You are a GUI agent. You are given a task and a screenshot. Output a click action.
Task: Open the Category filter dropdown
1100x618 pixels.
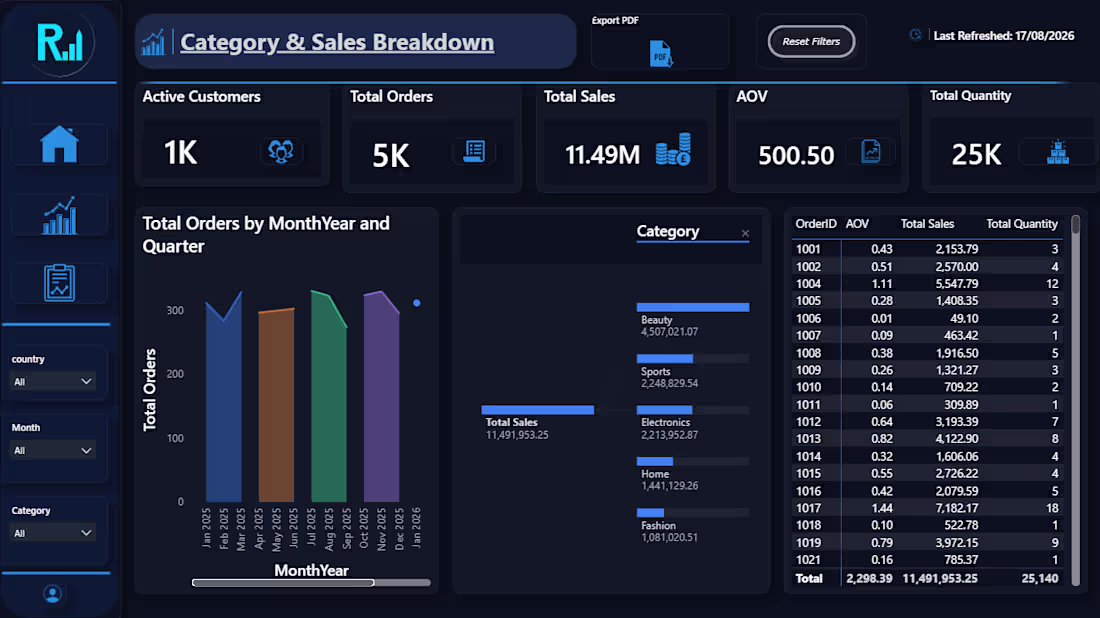(x=53, y=533)
